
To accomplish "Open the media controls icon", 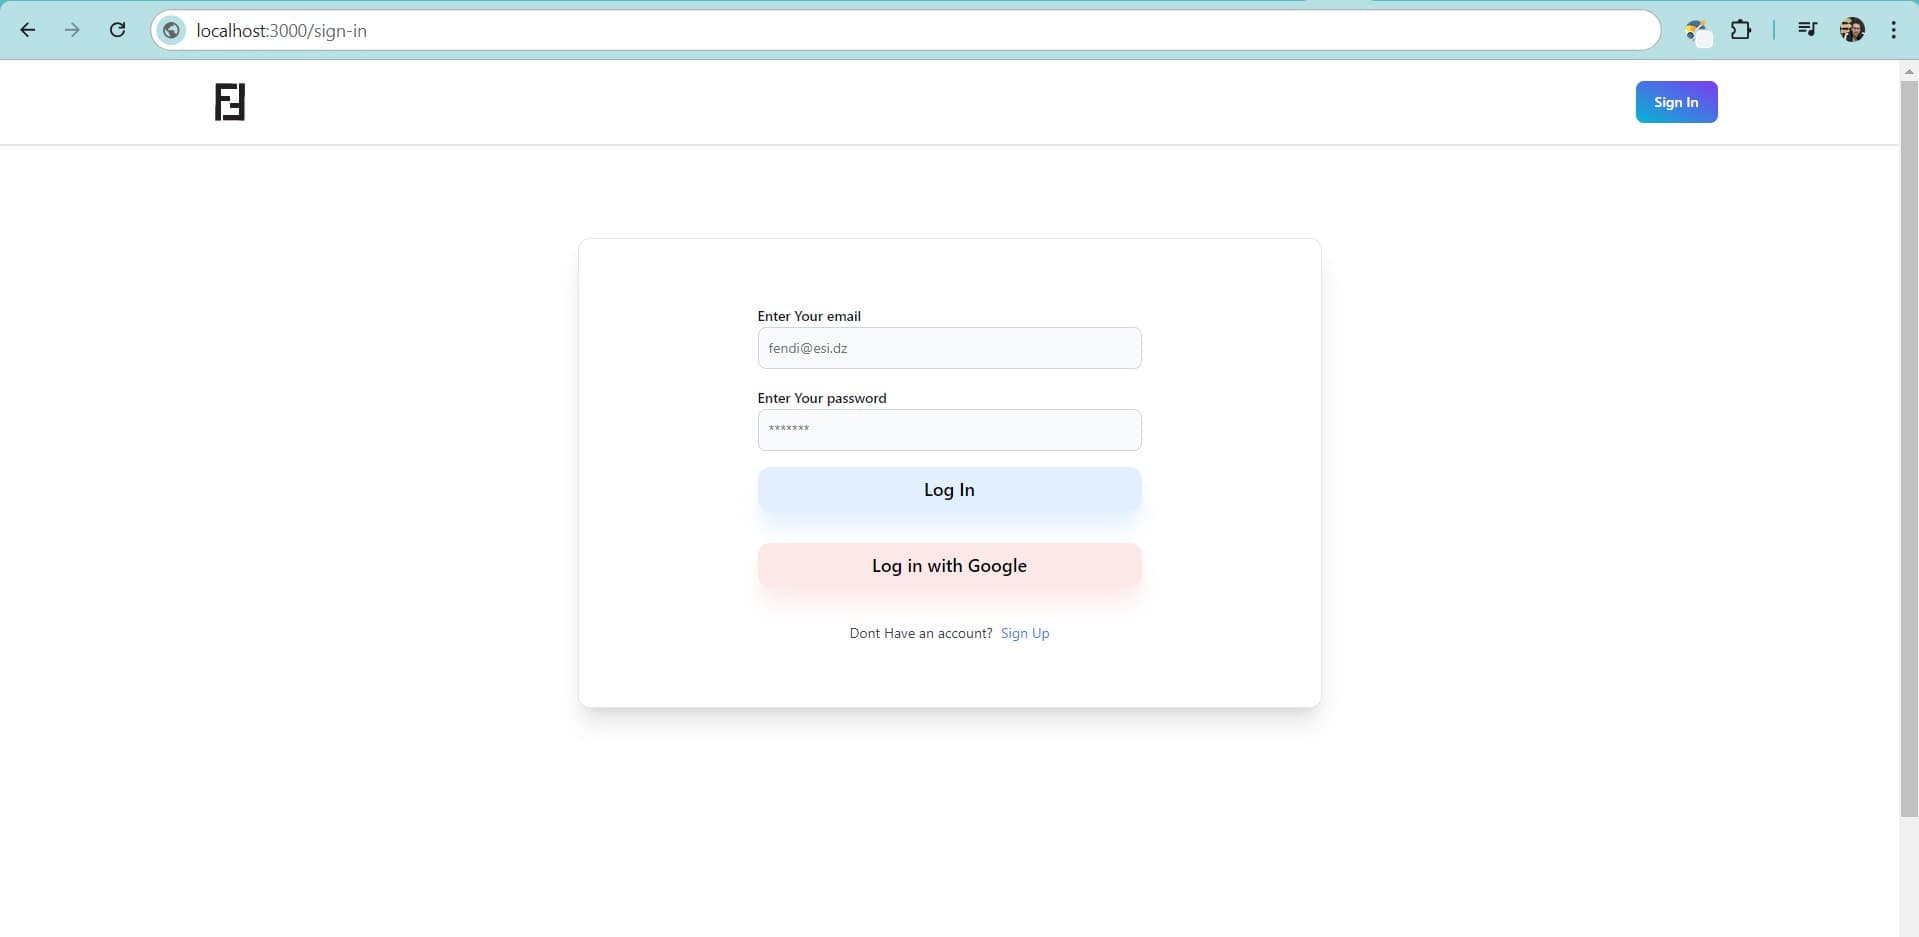I will 1807,30.
